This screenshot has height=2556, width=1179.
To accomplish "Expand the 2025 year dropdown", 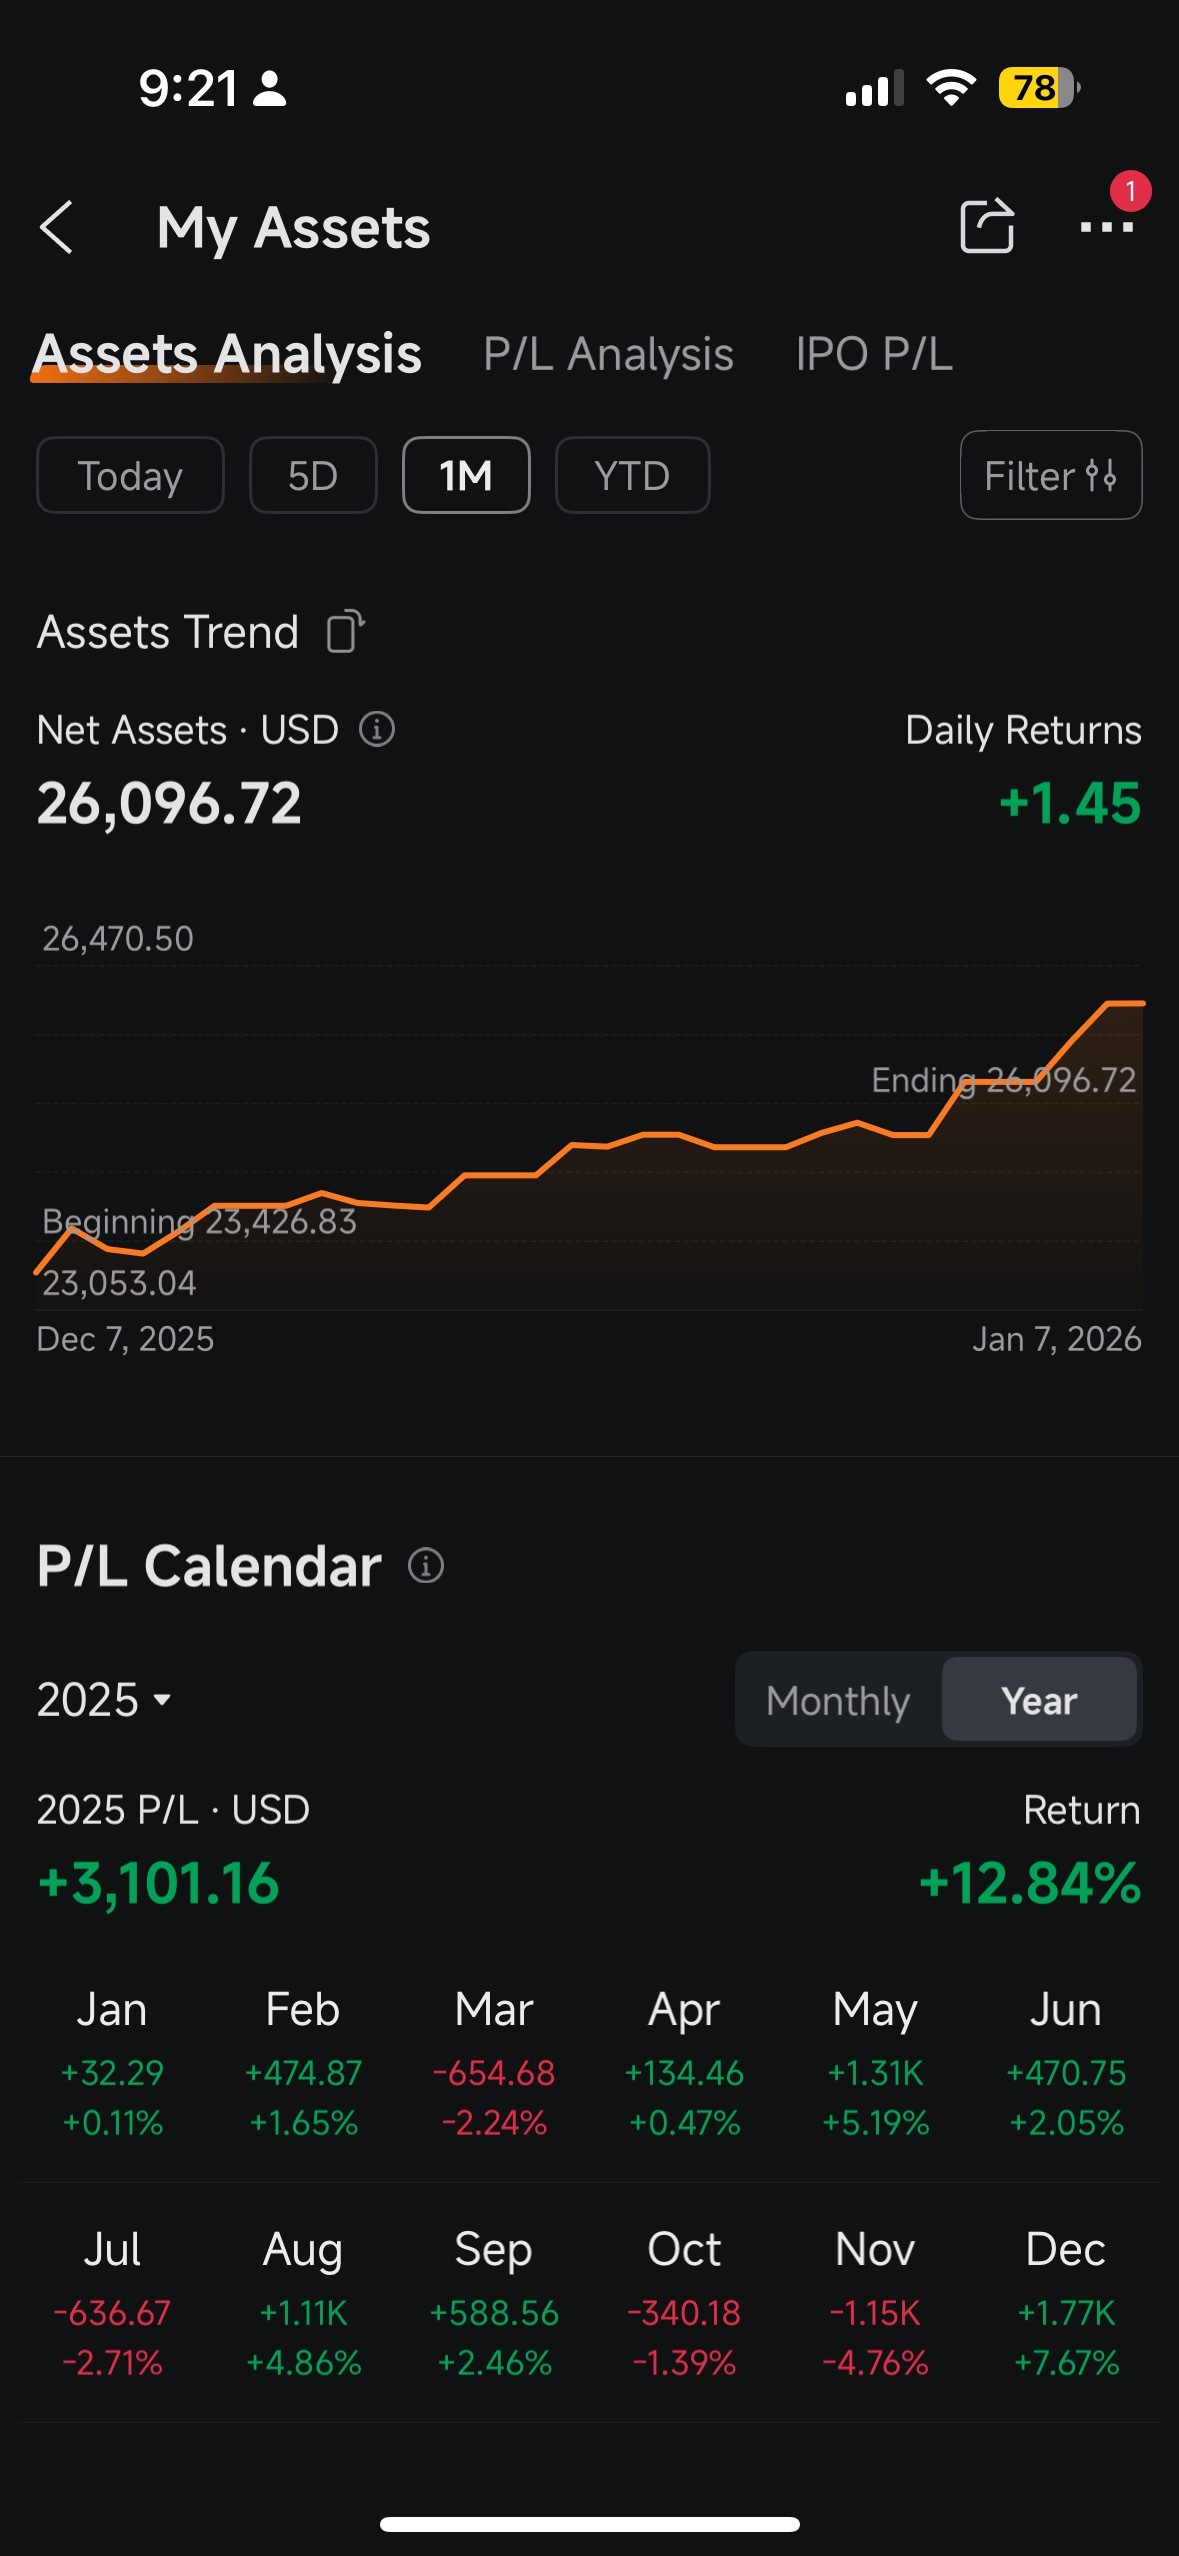I will (x=104, y=1699).
